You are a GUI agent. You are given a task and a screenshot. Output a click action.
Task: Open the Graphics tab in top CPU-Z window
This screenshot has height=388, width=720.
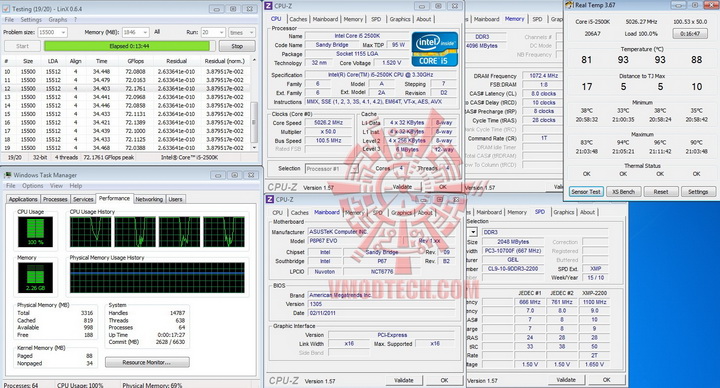click(400, 19)
